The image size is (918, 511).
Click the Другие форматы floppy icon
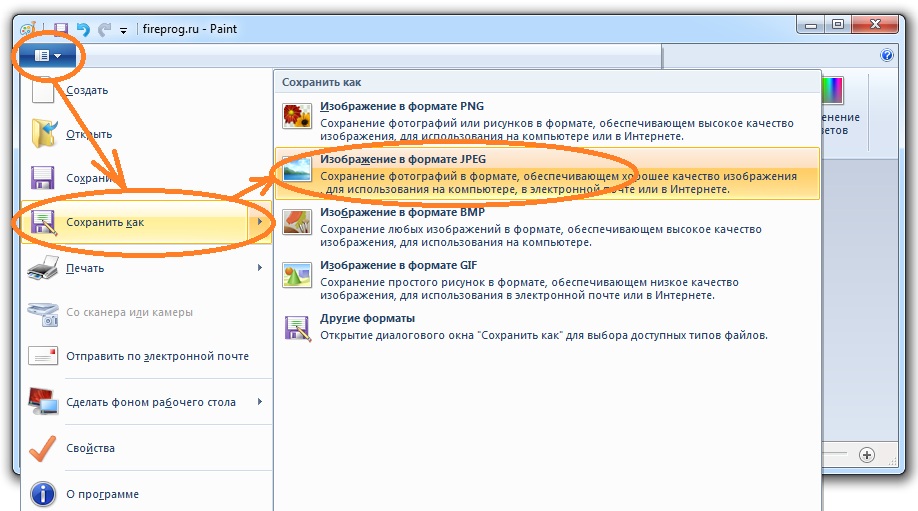pos(297,328)
